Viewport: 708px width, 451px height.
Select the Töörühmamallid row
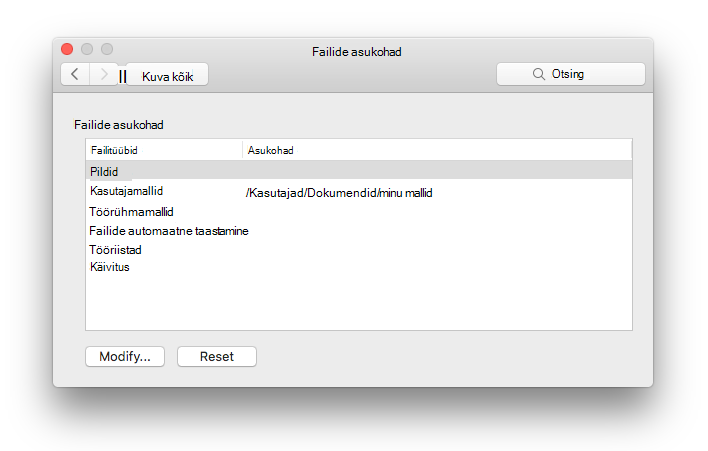[359, 212]
